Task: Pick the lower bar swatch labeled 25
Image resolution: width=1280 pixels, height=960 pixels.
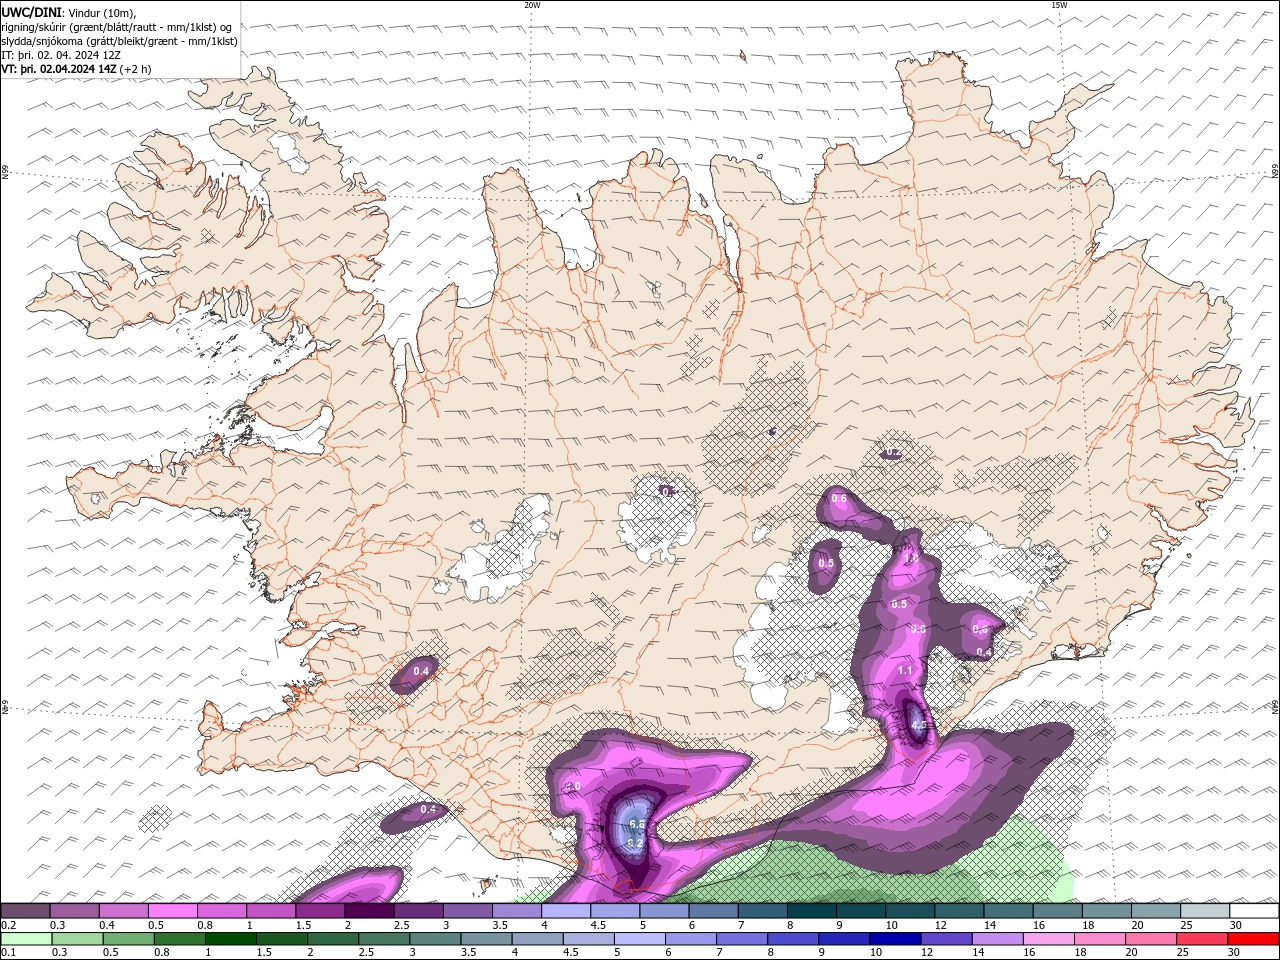Action: (1203, 939)
